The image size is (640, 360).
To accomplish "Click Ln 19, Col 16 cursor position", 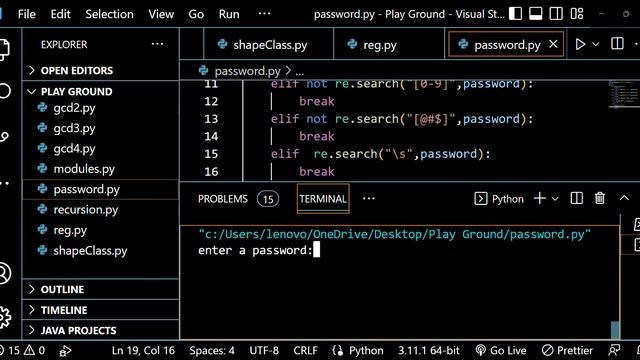I will pos(143,350).
